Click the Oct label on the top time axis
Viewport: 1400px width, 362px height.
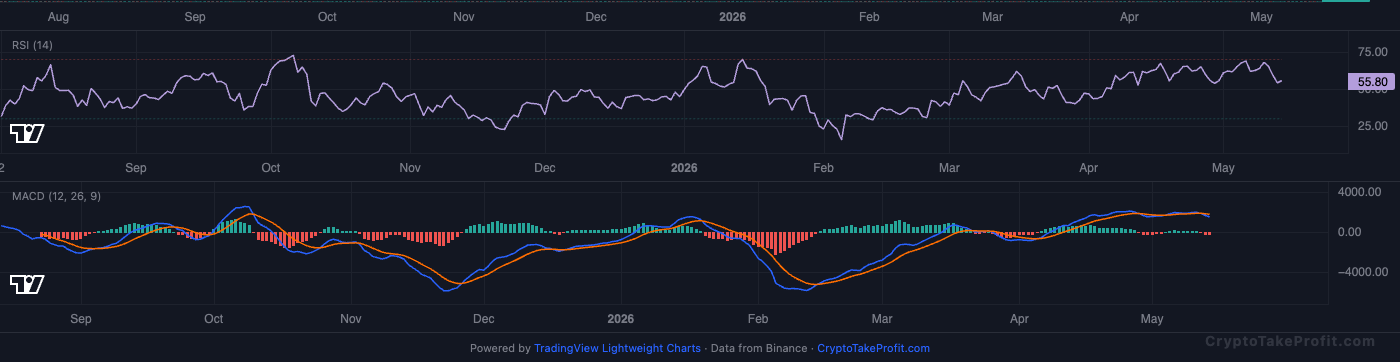pyautogui.click(x=327, y=17)
